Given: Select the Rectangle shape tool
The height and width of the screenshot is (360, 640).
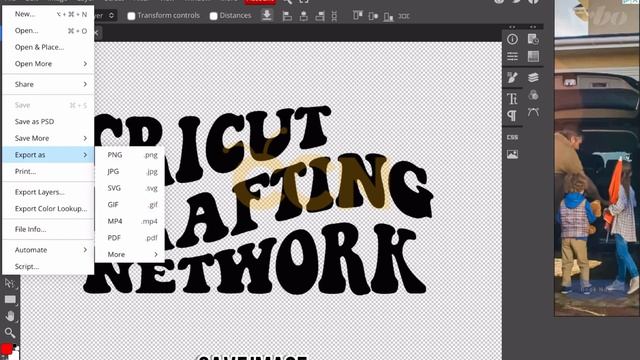Looking at the screenshot, I should pyautogui.click(x=10, y=300).
